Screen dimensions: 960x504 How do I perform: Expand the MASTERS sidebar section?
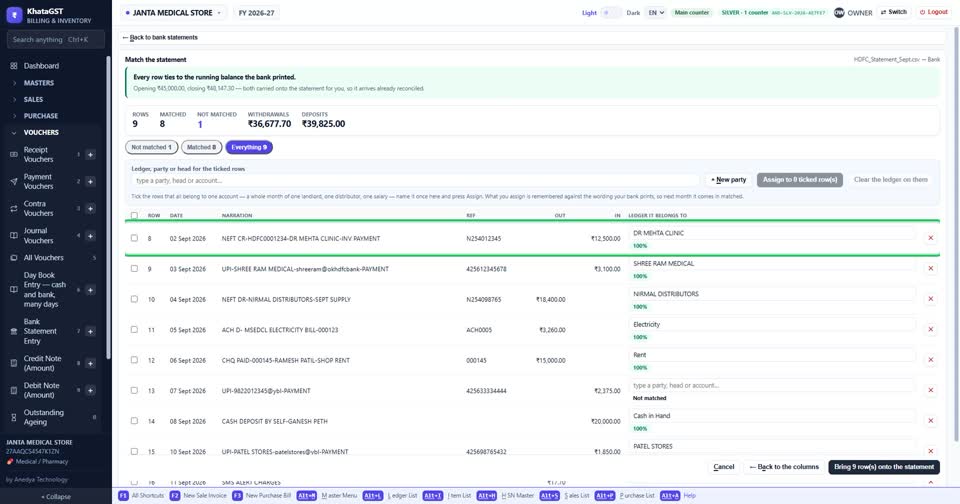pyautogui.click(x=39, y=83)
